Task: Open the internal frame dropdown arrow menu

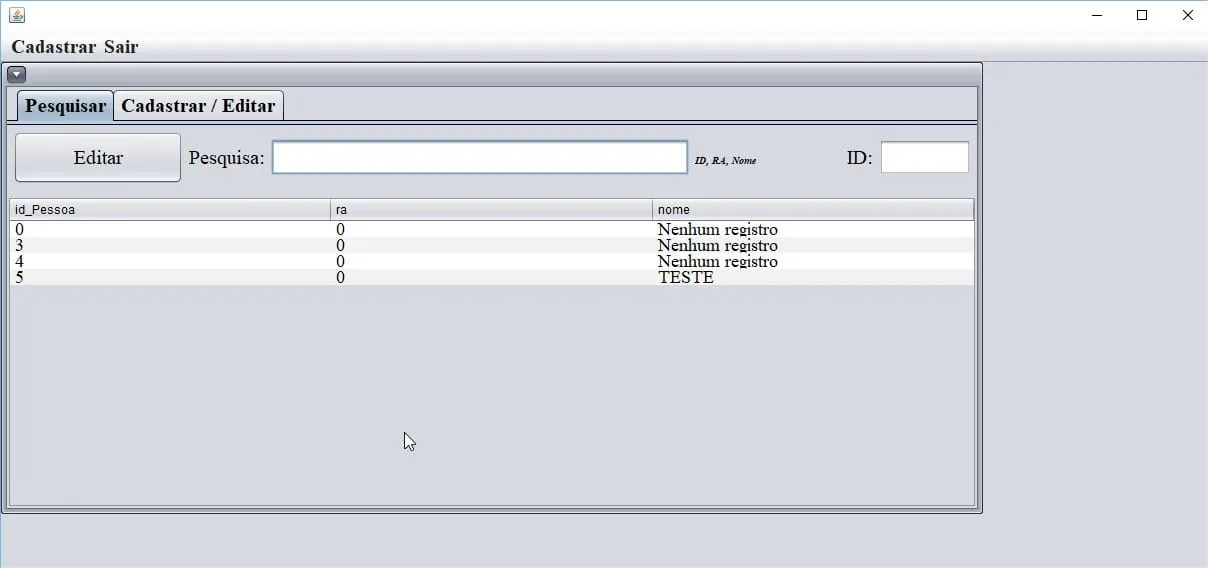Action: click(17, 74)
